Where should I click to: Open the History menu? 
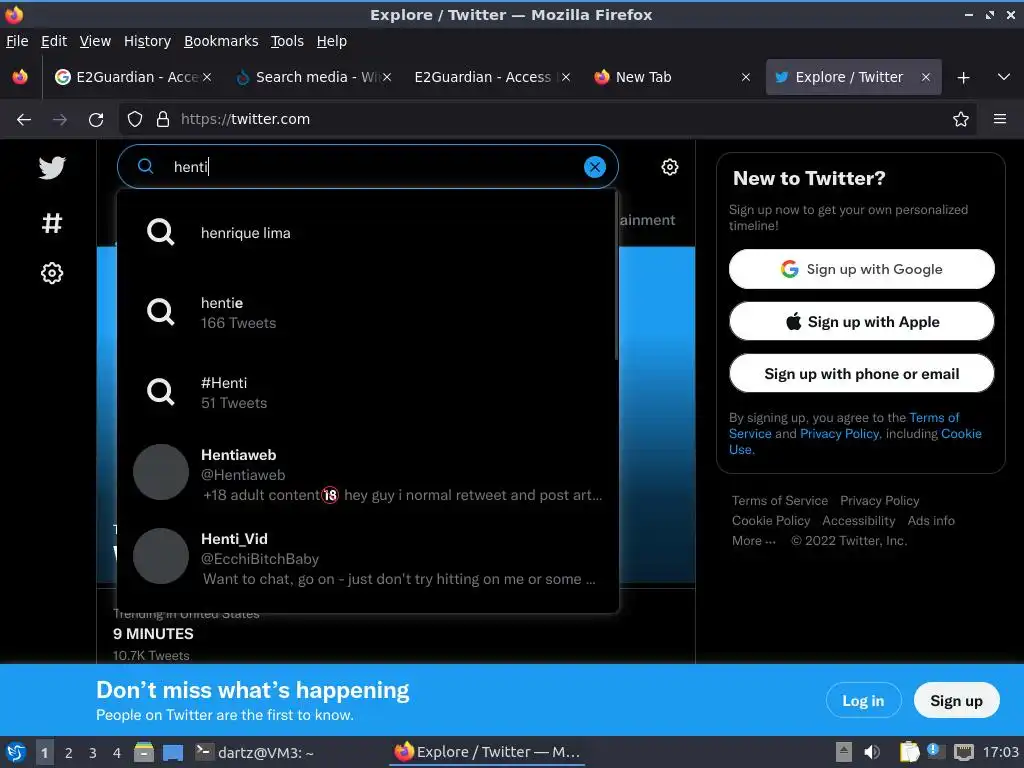(147, 41)
